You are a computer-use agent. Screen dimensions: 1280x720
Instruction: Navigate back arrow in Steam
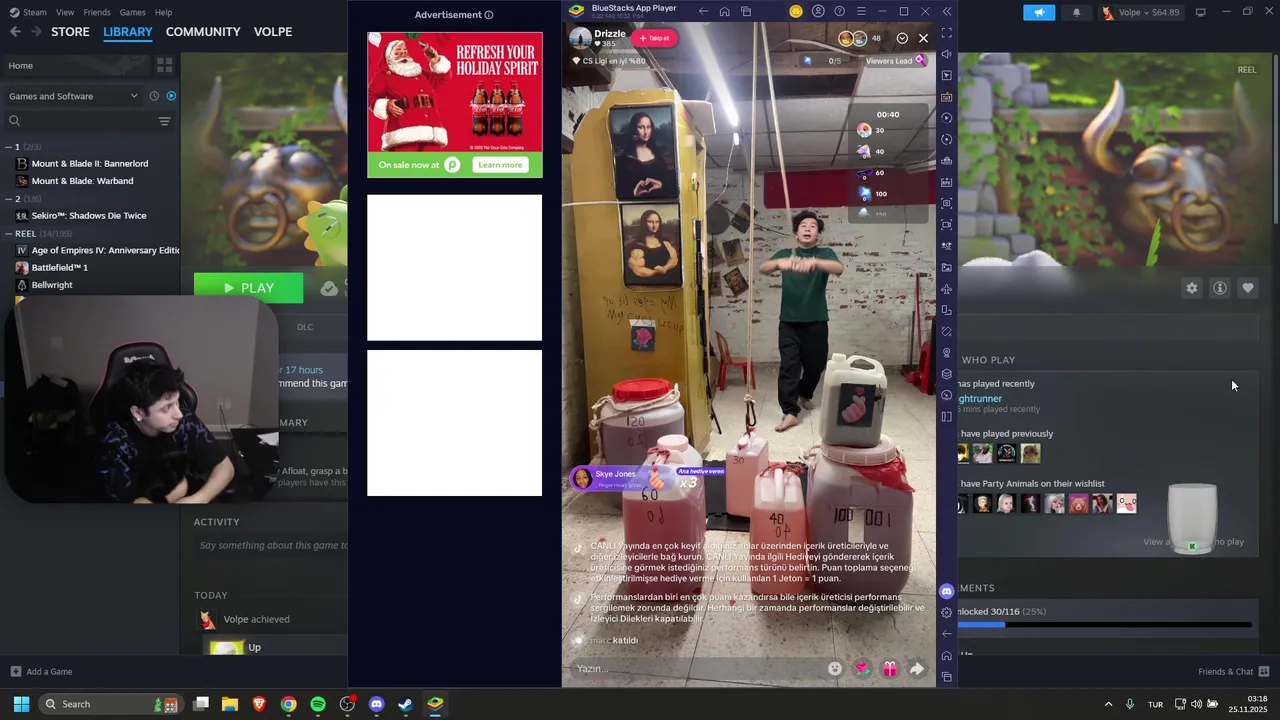tap(15, 32)
